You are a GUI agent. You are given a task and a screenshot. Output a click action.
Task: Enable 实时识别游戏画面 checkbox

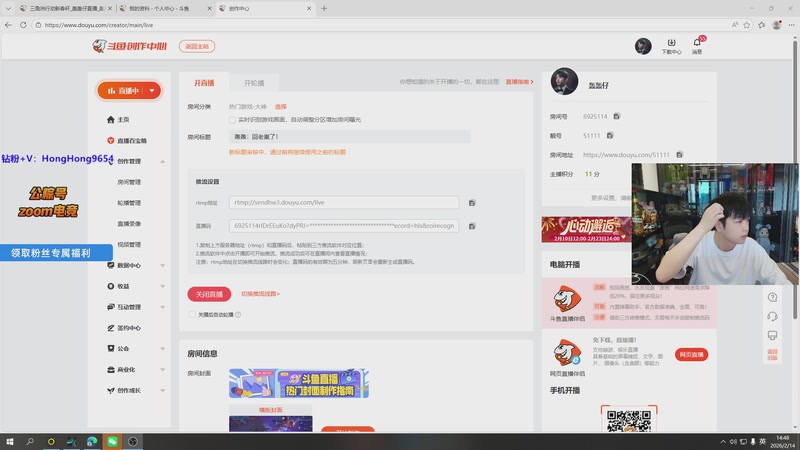232,120
